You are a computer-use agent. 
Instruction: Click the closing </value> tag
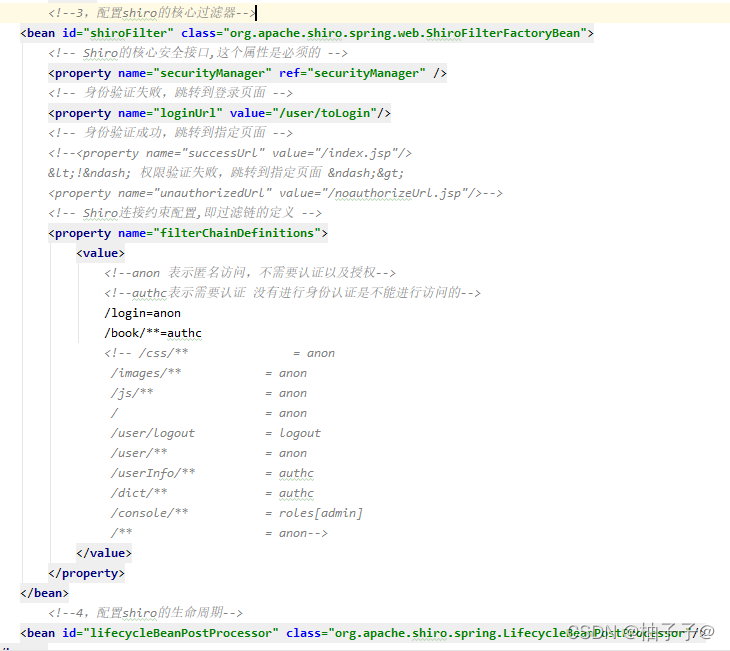point(104,553)
